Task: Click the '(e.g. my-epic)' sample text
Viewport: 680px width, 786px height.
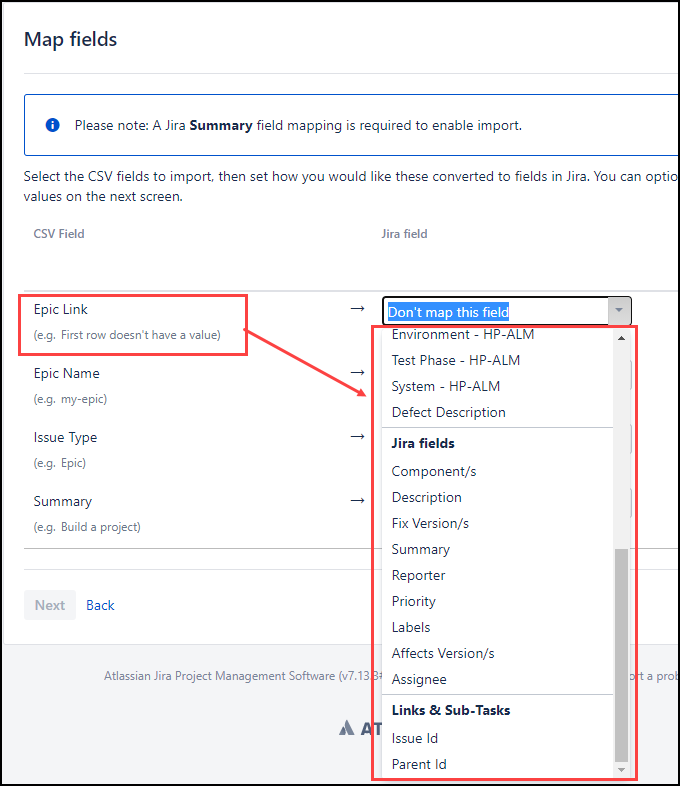Action: (x=70, y=400)
